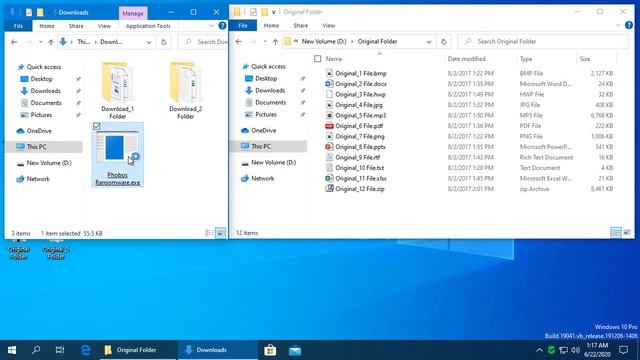The image size is (640, 360).
Task: Open taskbar Search
Action: point(36,350)
